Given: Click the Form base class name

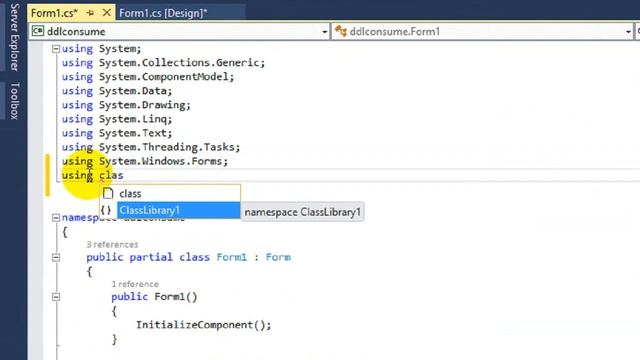Looking at the screenshot, I should pyautogui.click(x=278, y=257).
